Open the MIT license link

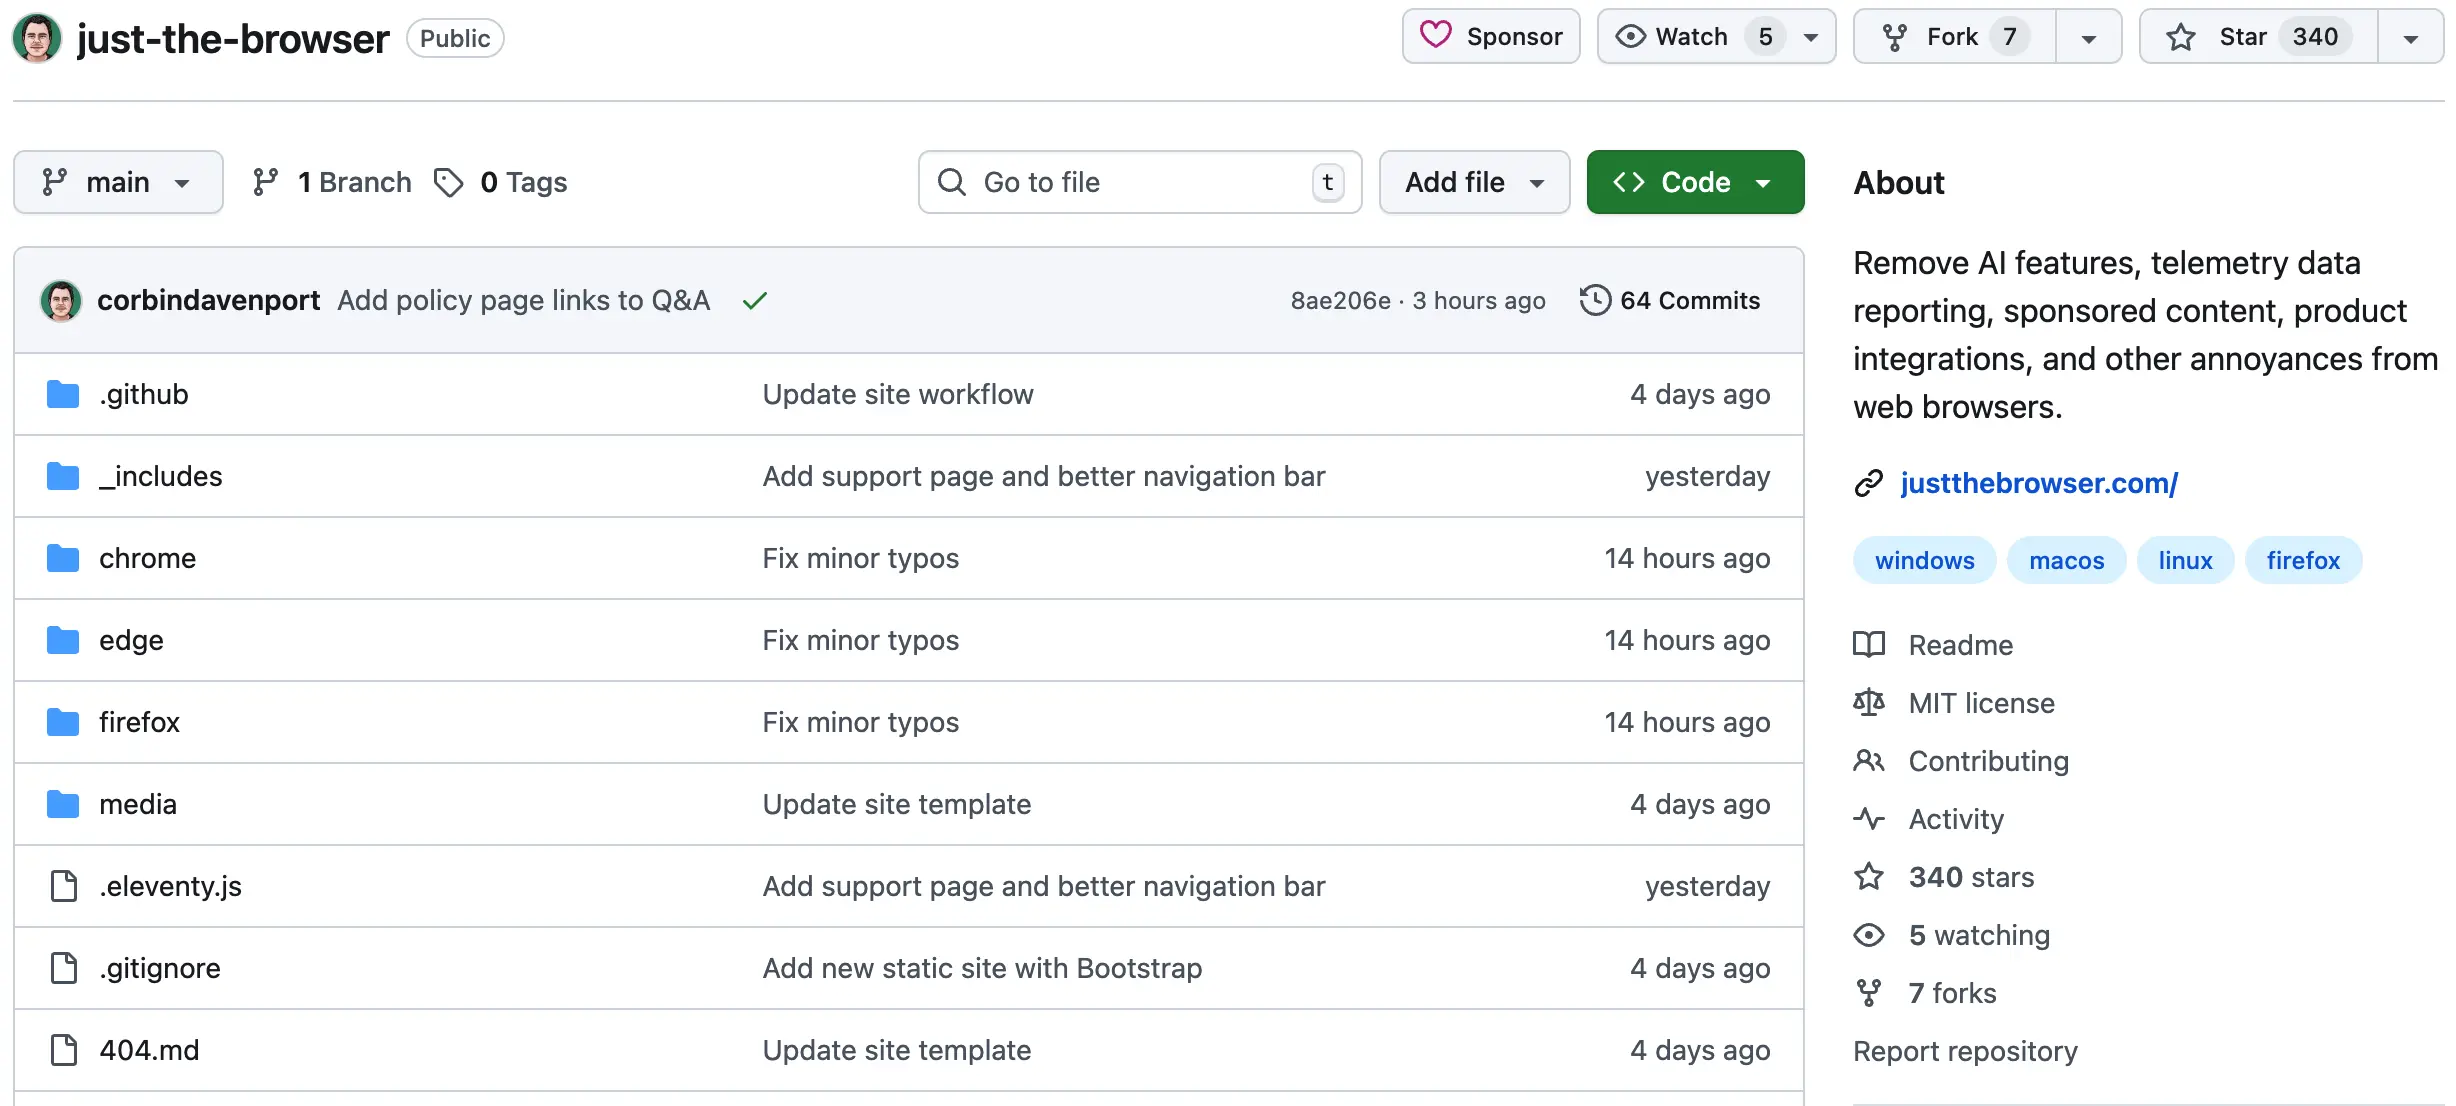click(x=1981, y=703)
